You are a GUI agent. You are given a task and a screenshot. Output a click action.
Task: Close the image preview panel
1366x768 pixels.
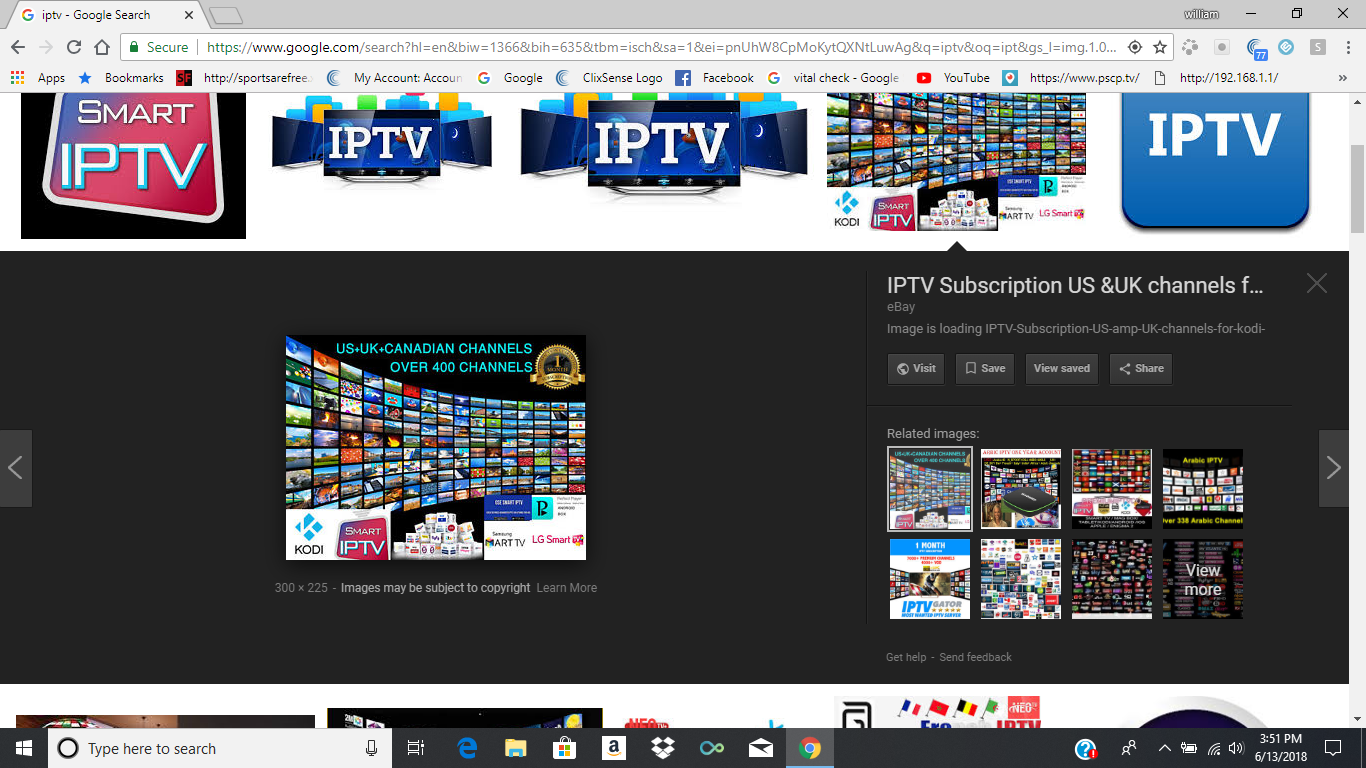pos(1317,284)
